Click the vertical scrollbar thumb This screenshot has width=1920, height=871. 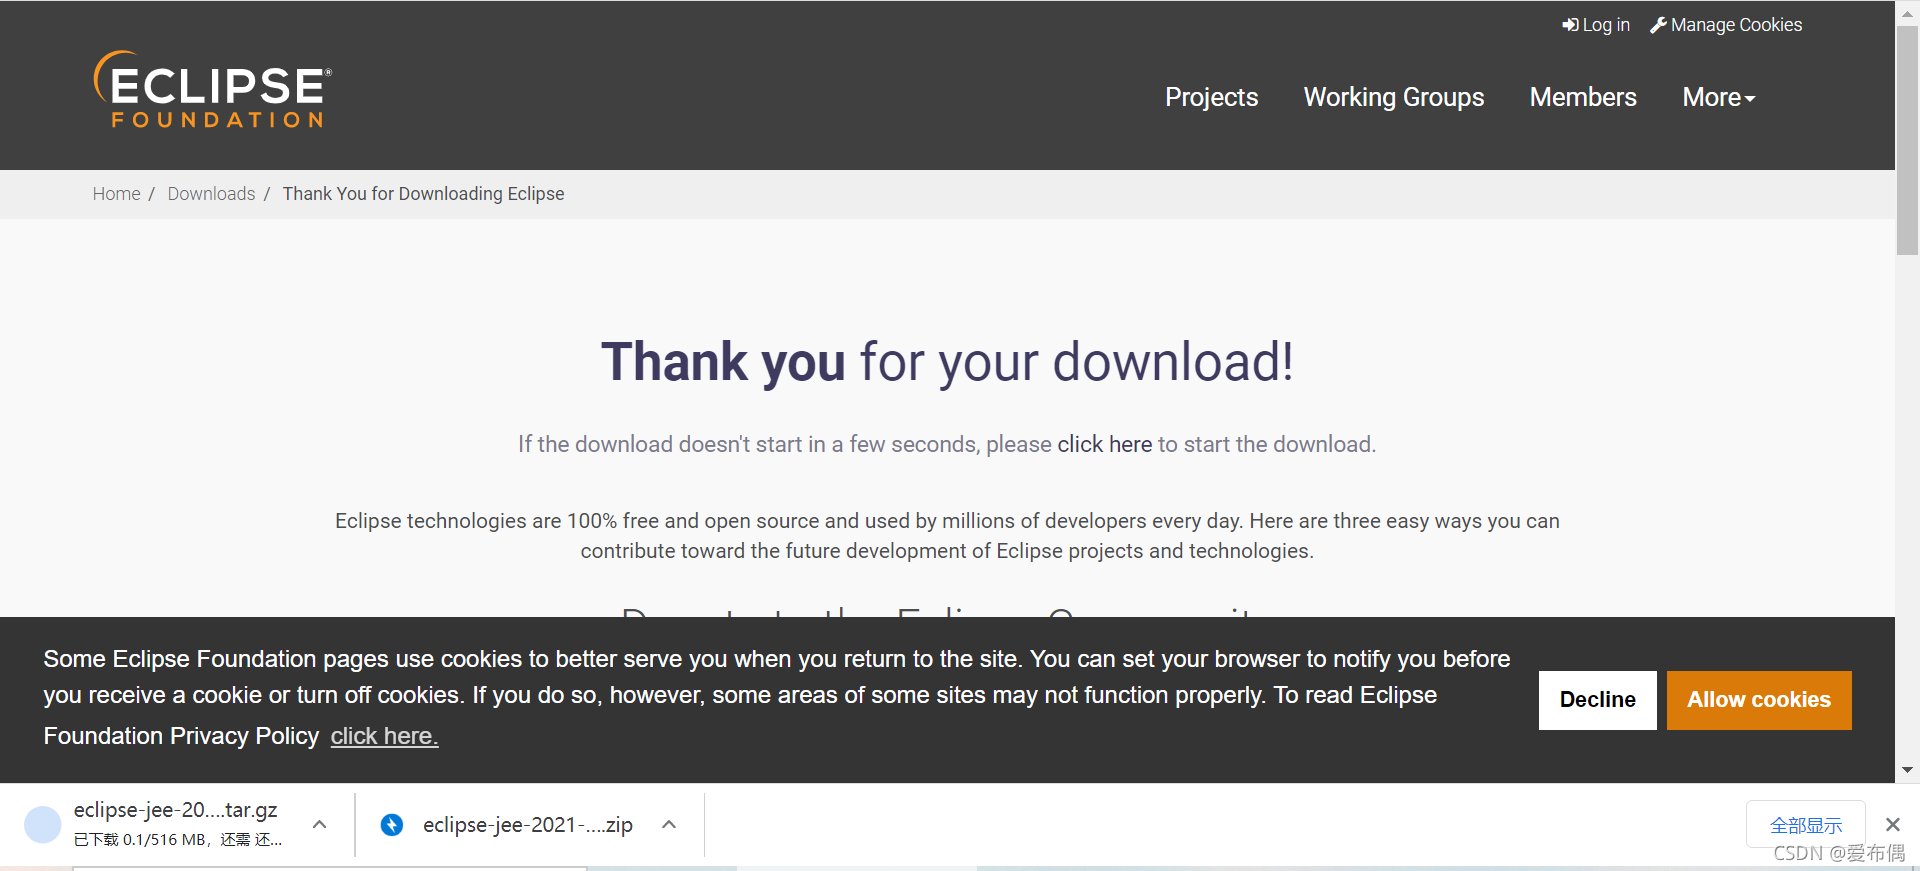[x=1907, y=140]
